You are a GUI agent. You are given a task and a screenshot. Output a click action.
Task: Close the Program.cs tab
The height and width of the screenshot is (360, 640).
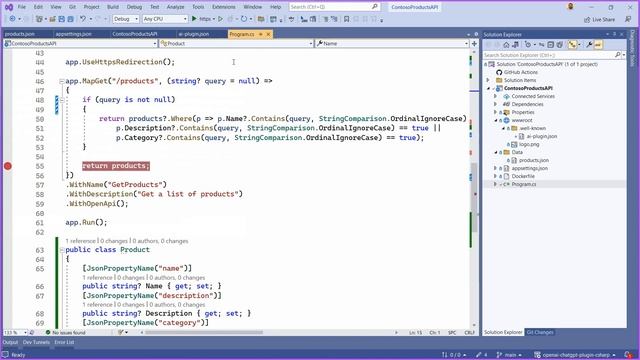pos(268,34)
